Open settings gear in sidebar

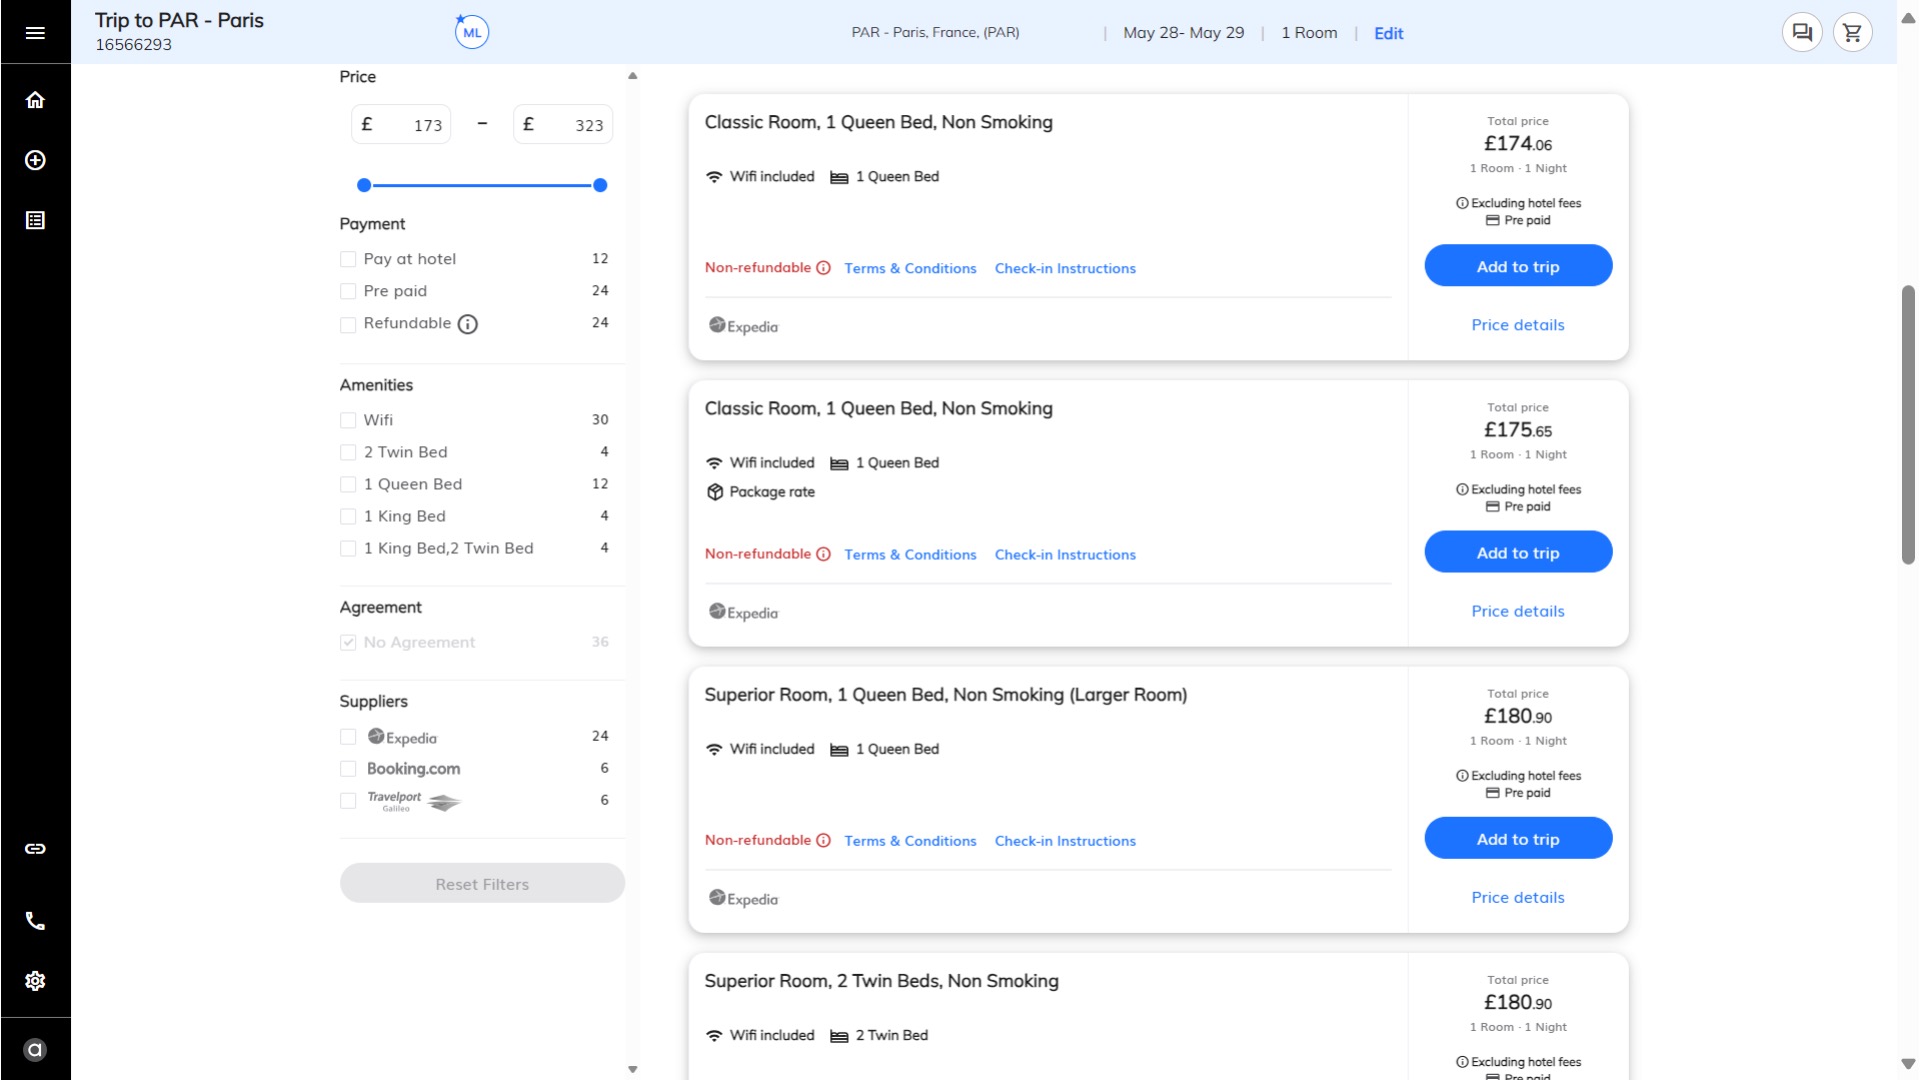point(35,981)
